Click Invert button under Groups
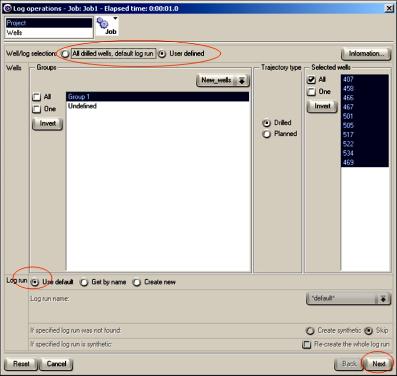 click(47, 124)
